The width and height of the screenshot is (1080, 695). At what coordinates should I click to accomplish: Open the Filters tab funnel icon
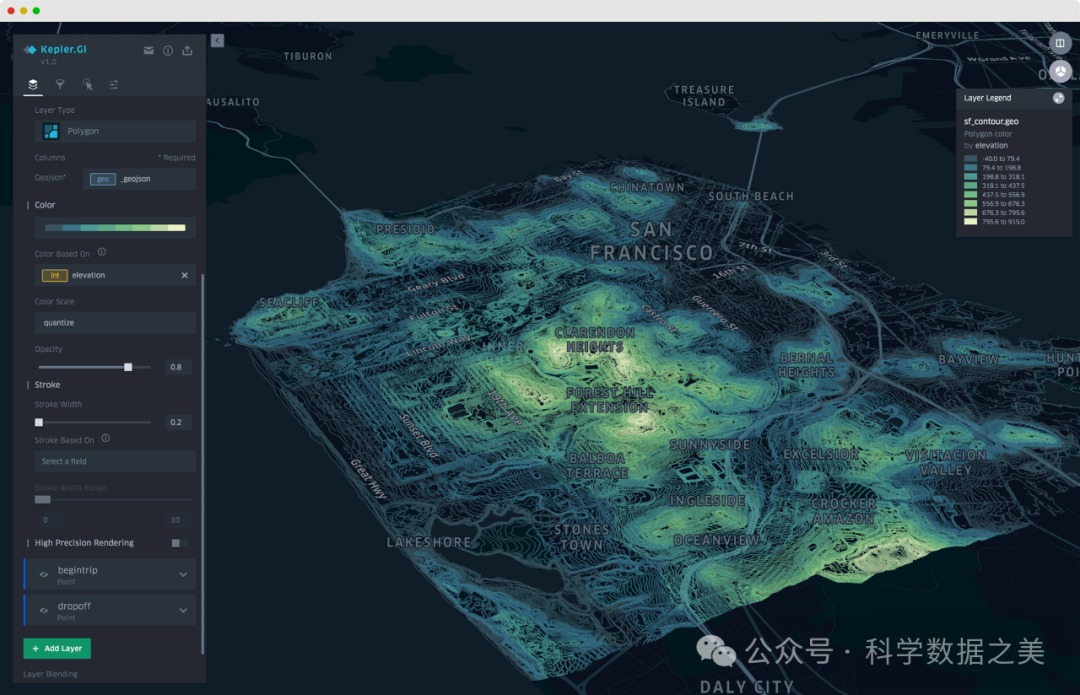[x=60, y=85]
